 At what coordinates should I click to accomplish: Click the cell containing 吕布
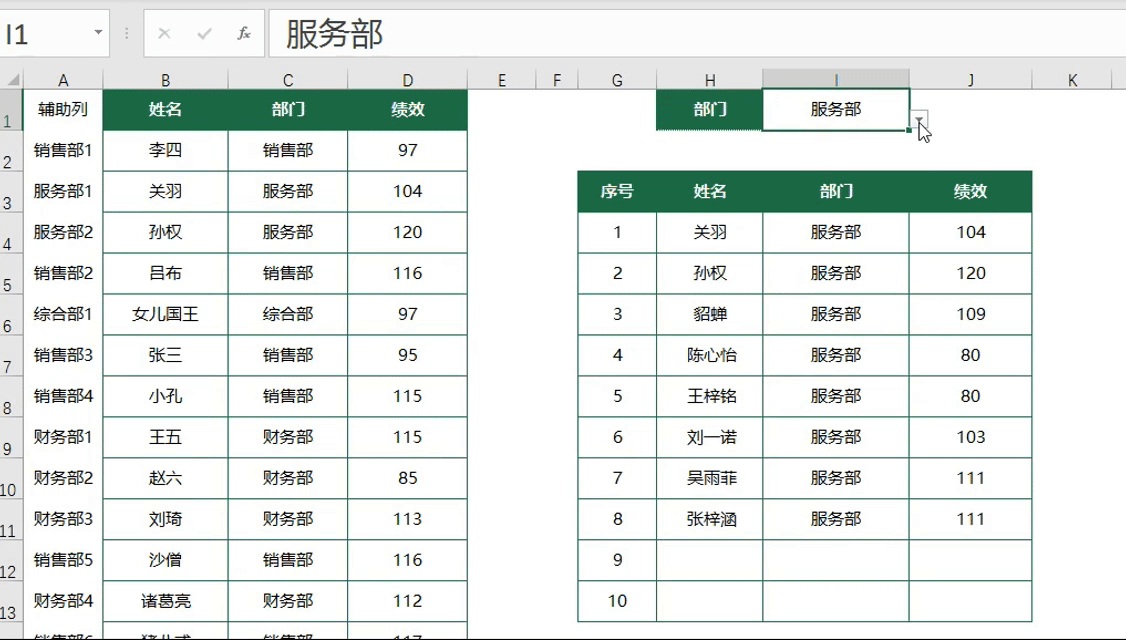(165, 273)
